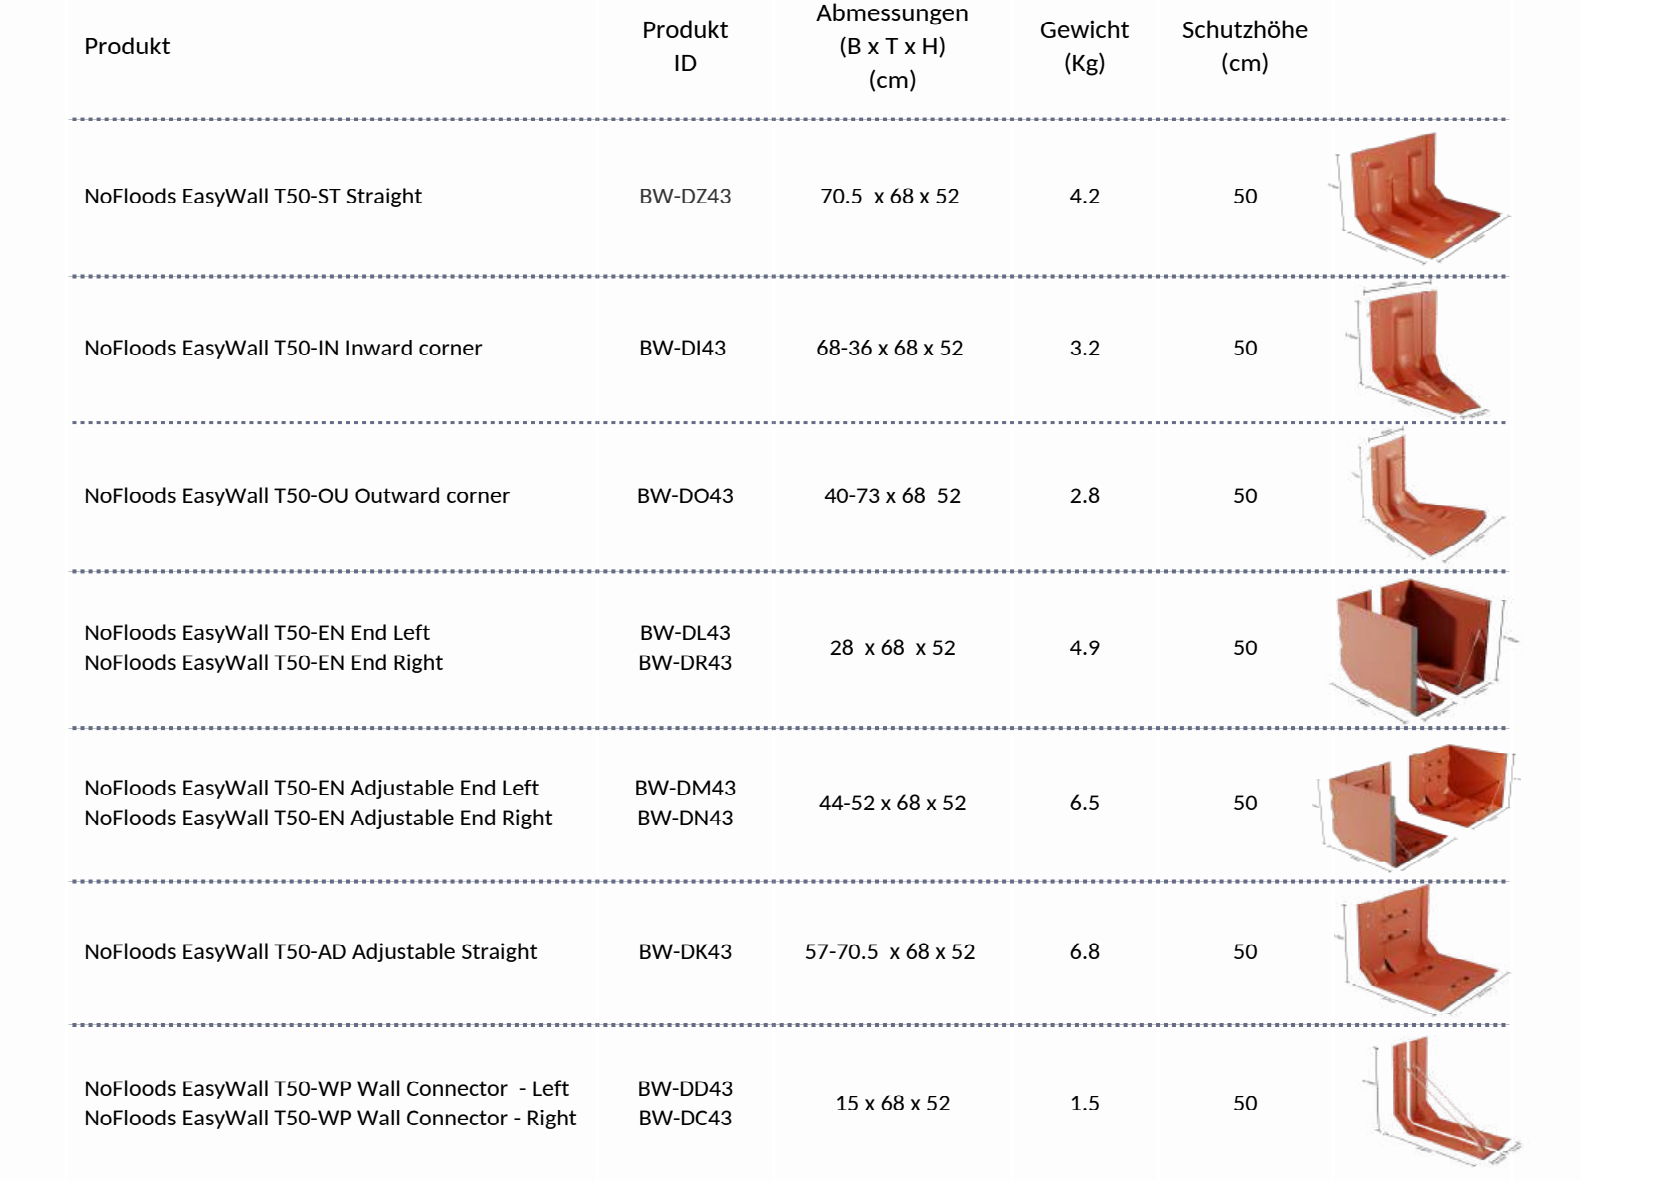Click the Outward corner product image

pyautogui.click(x=1420, y=496)
